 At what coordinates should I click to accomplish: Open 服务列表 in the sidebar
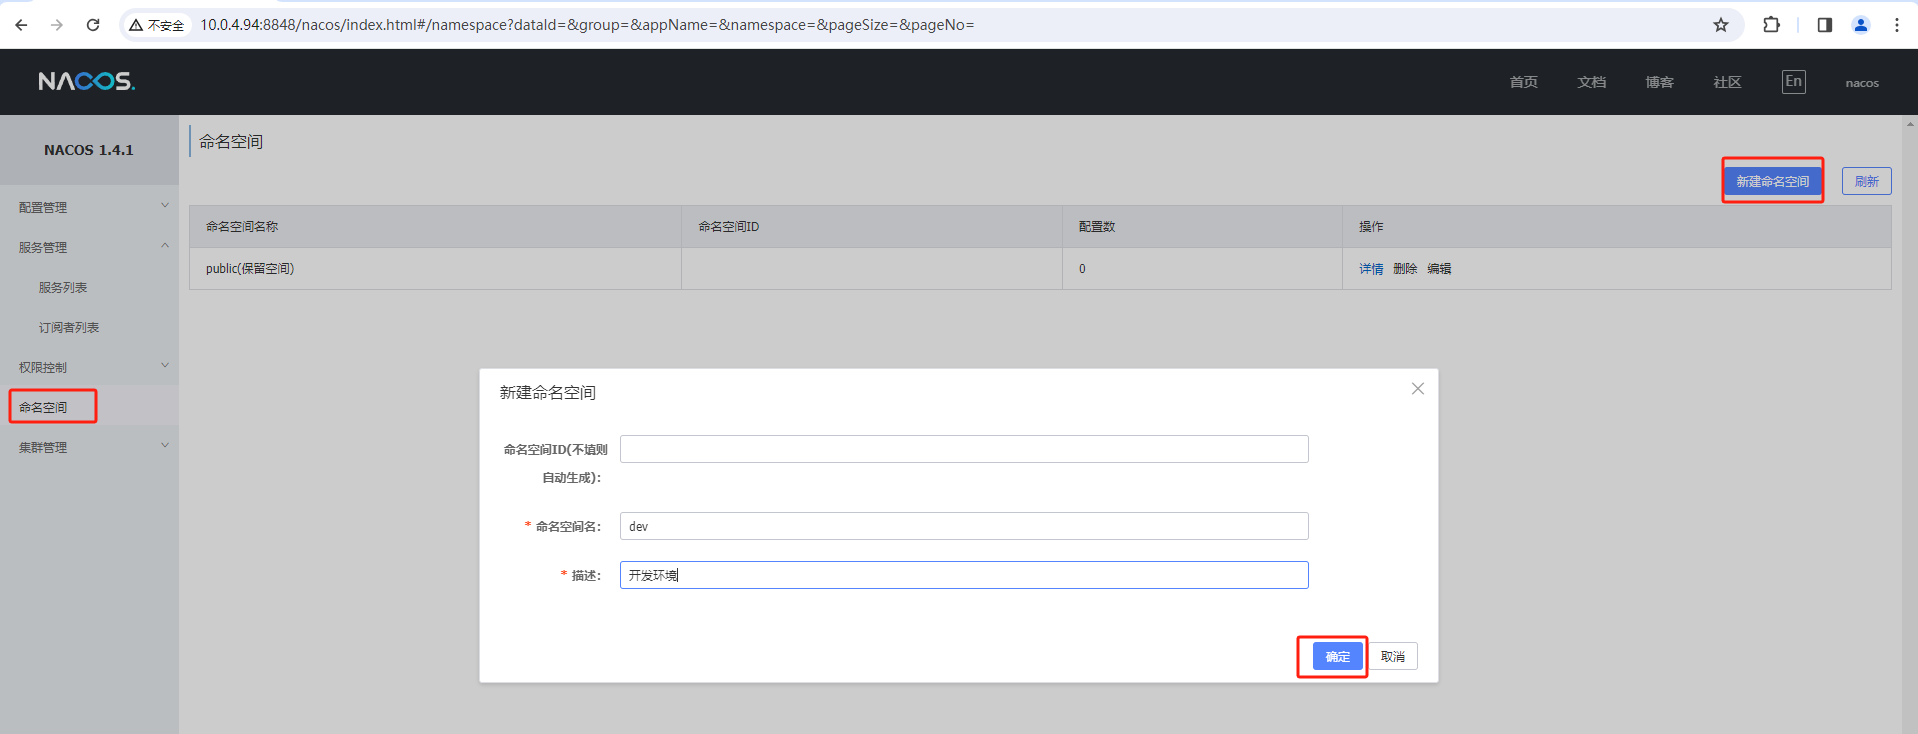click(x=63, y=287)
